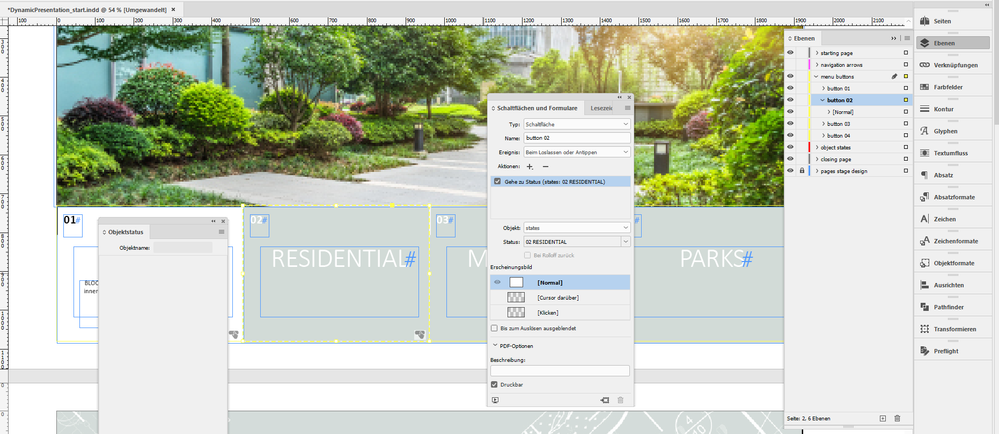Open the Typ dropdown
999x434 pixels.
(577, 124)
